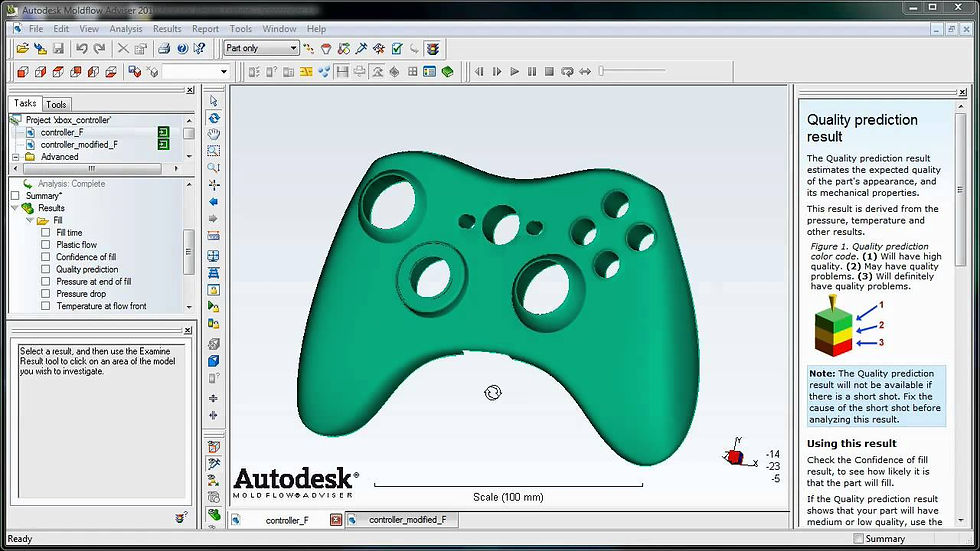This screenshot has height=551, width=980.
Task: Switch to the Tools tab
Action: click(56, 104)
